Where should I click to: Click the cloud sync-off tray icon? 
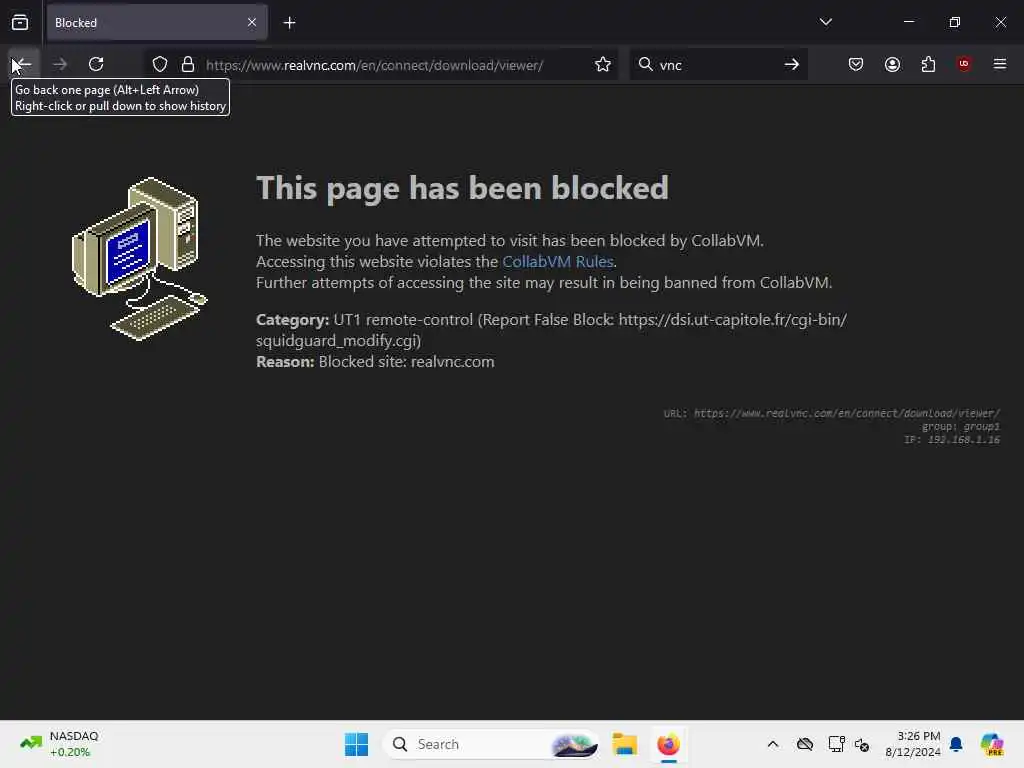pos(805,744)
